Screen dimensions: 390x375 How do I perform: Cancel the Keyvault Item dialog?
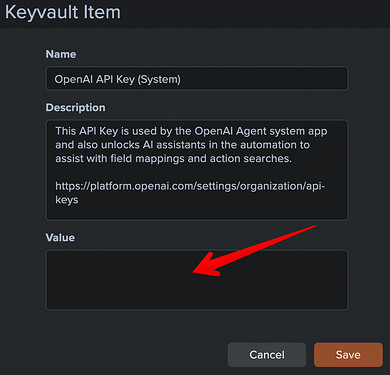[267, 355]
